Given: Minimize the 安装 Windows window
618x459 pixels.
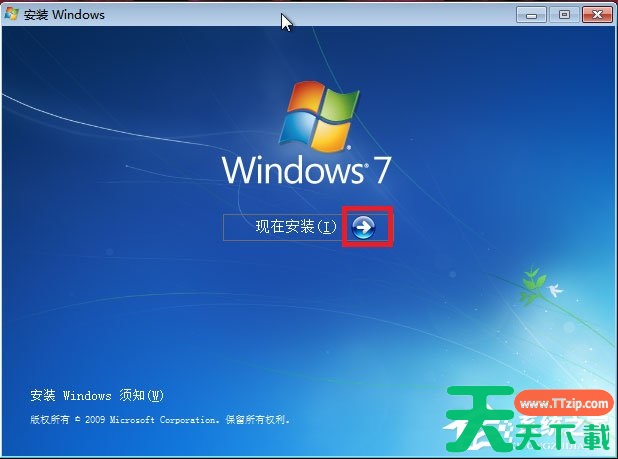Looking at the screenshot, I should click(x=531, y=15).
